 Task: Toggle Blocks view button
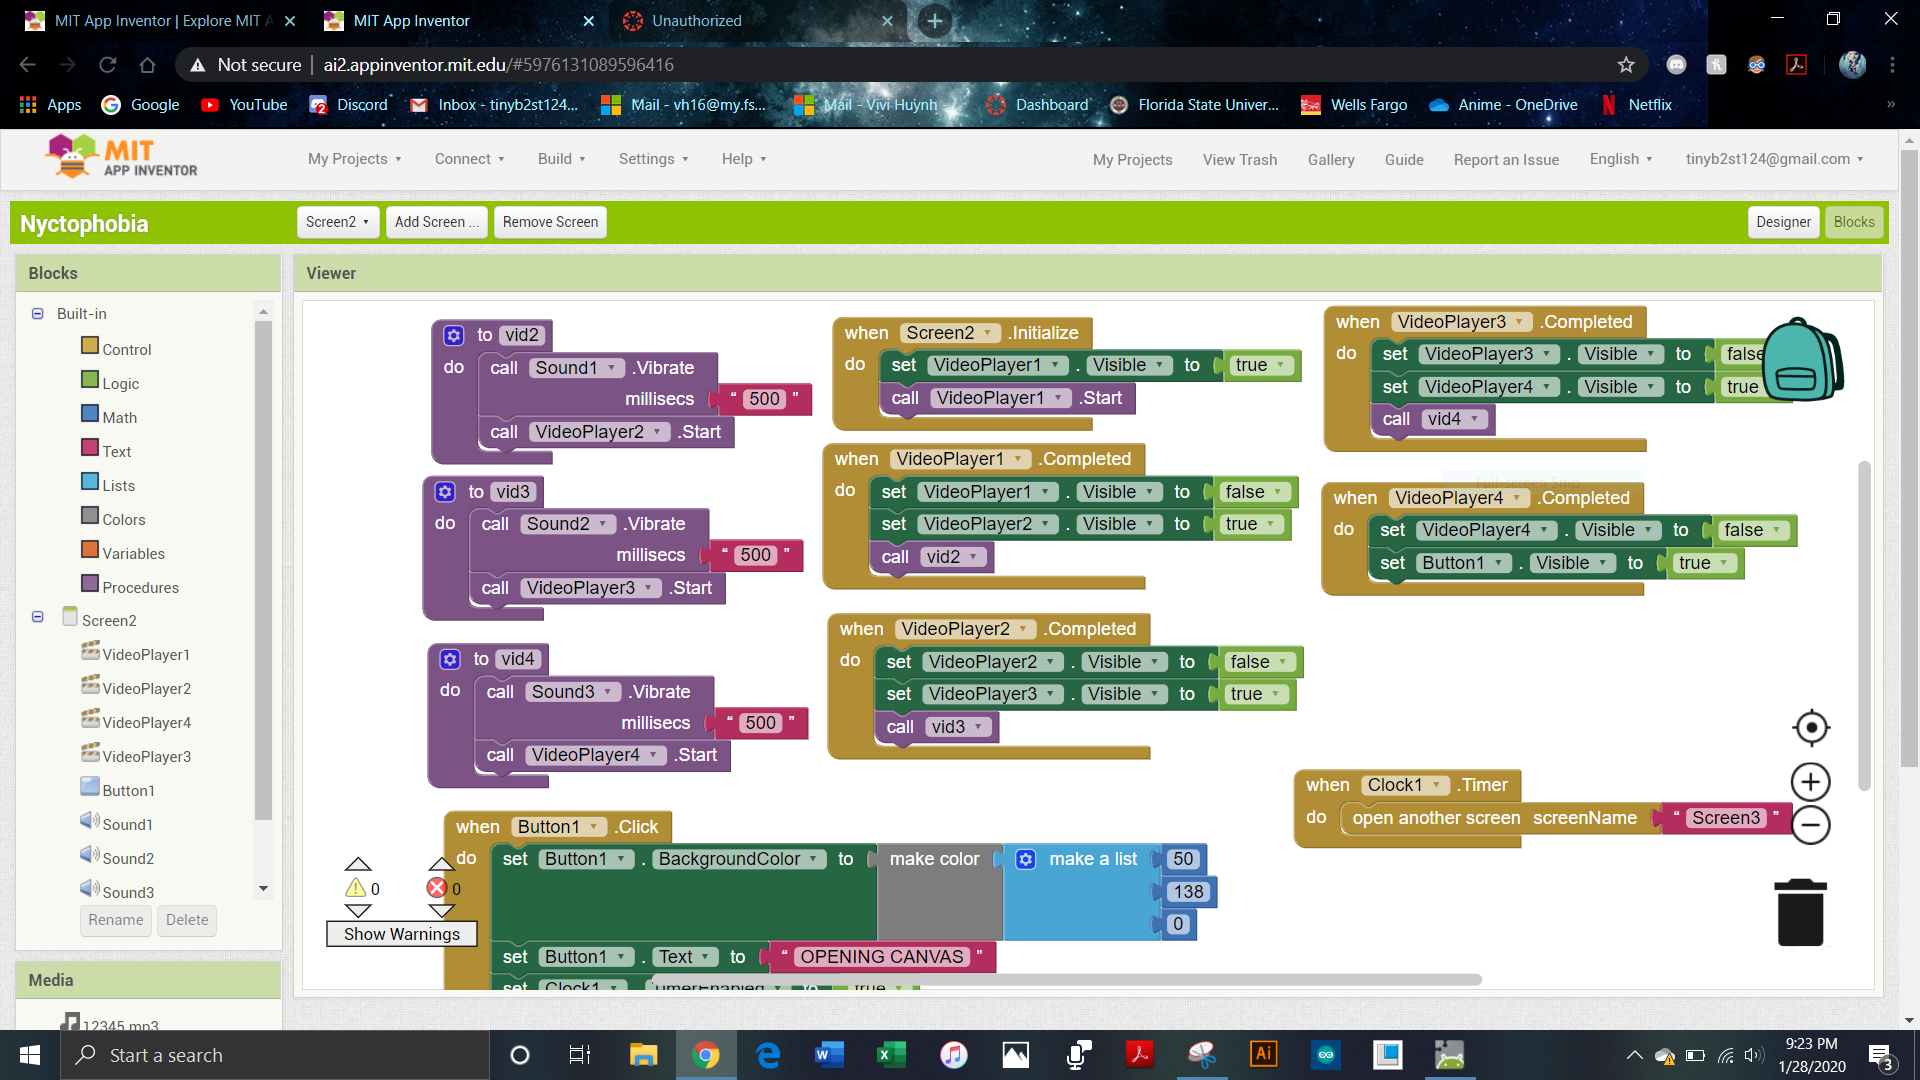click(1854, 222)
